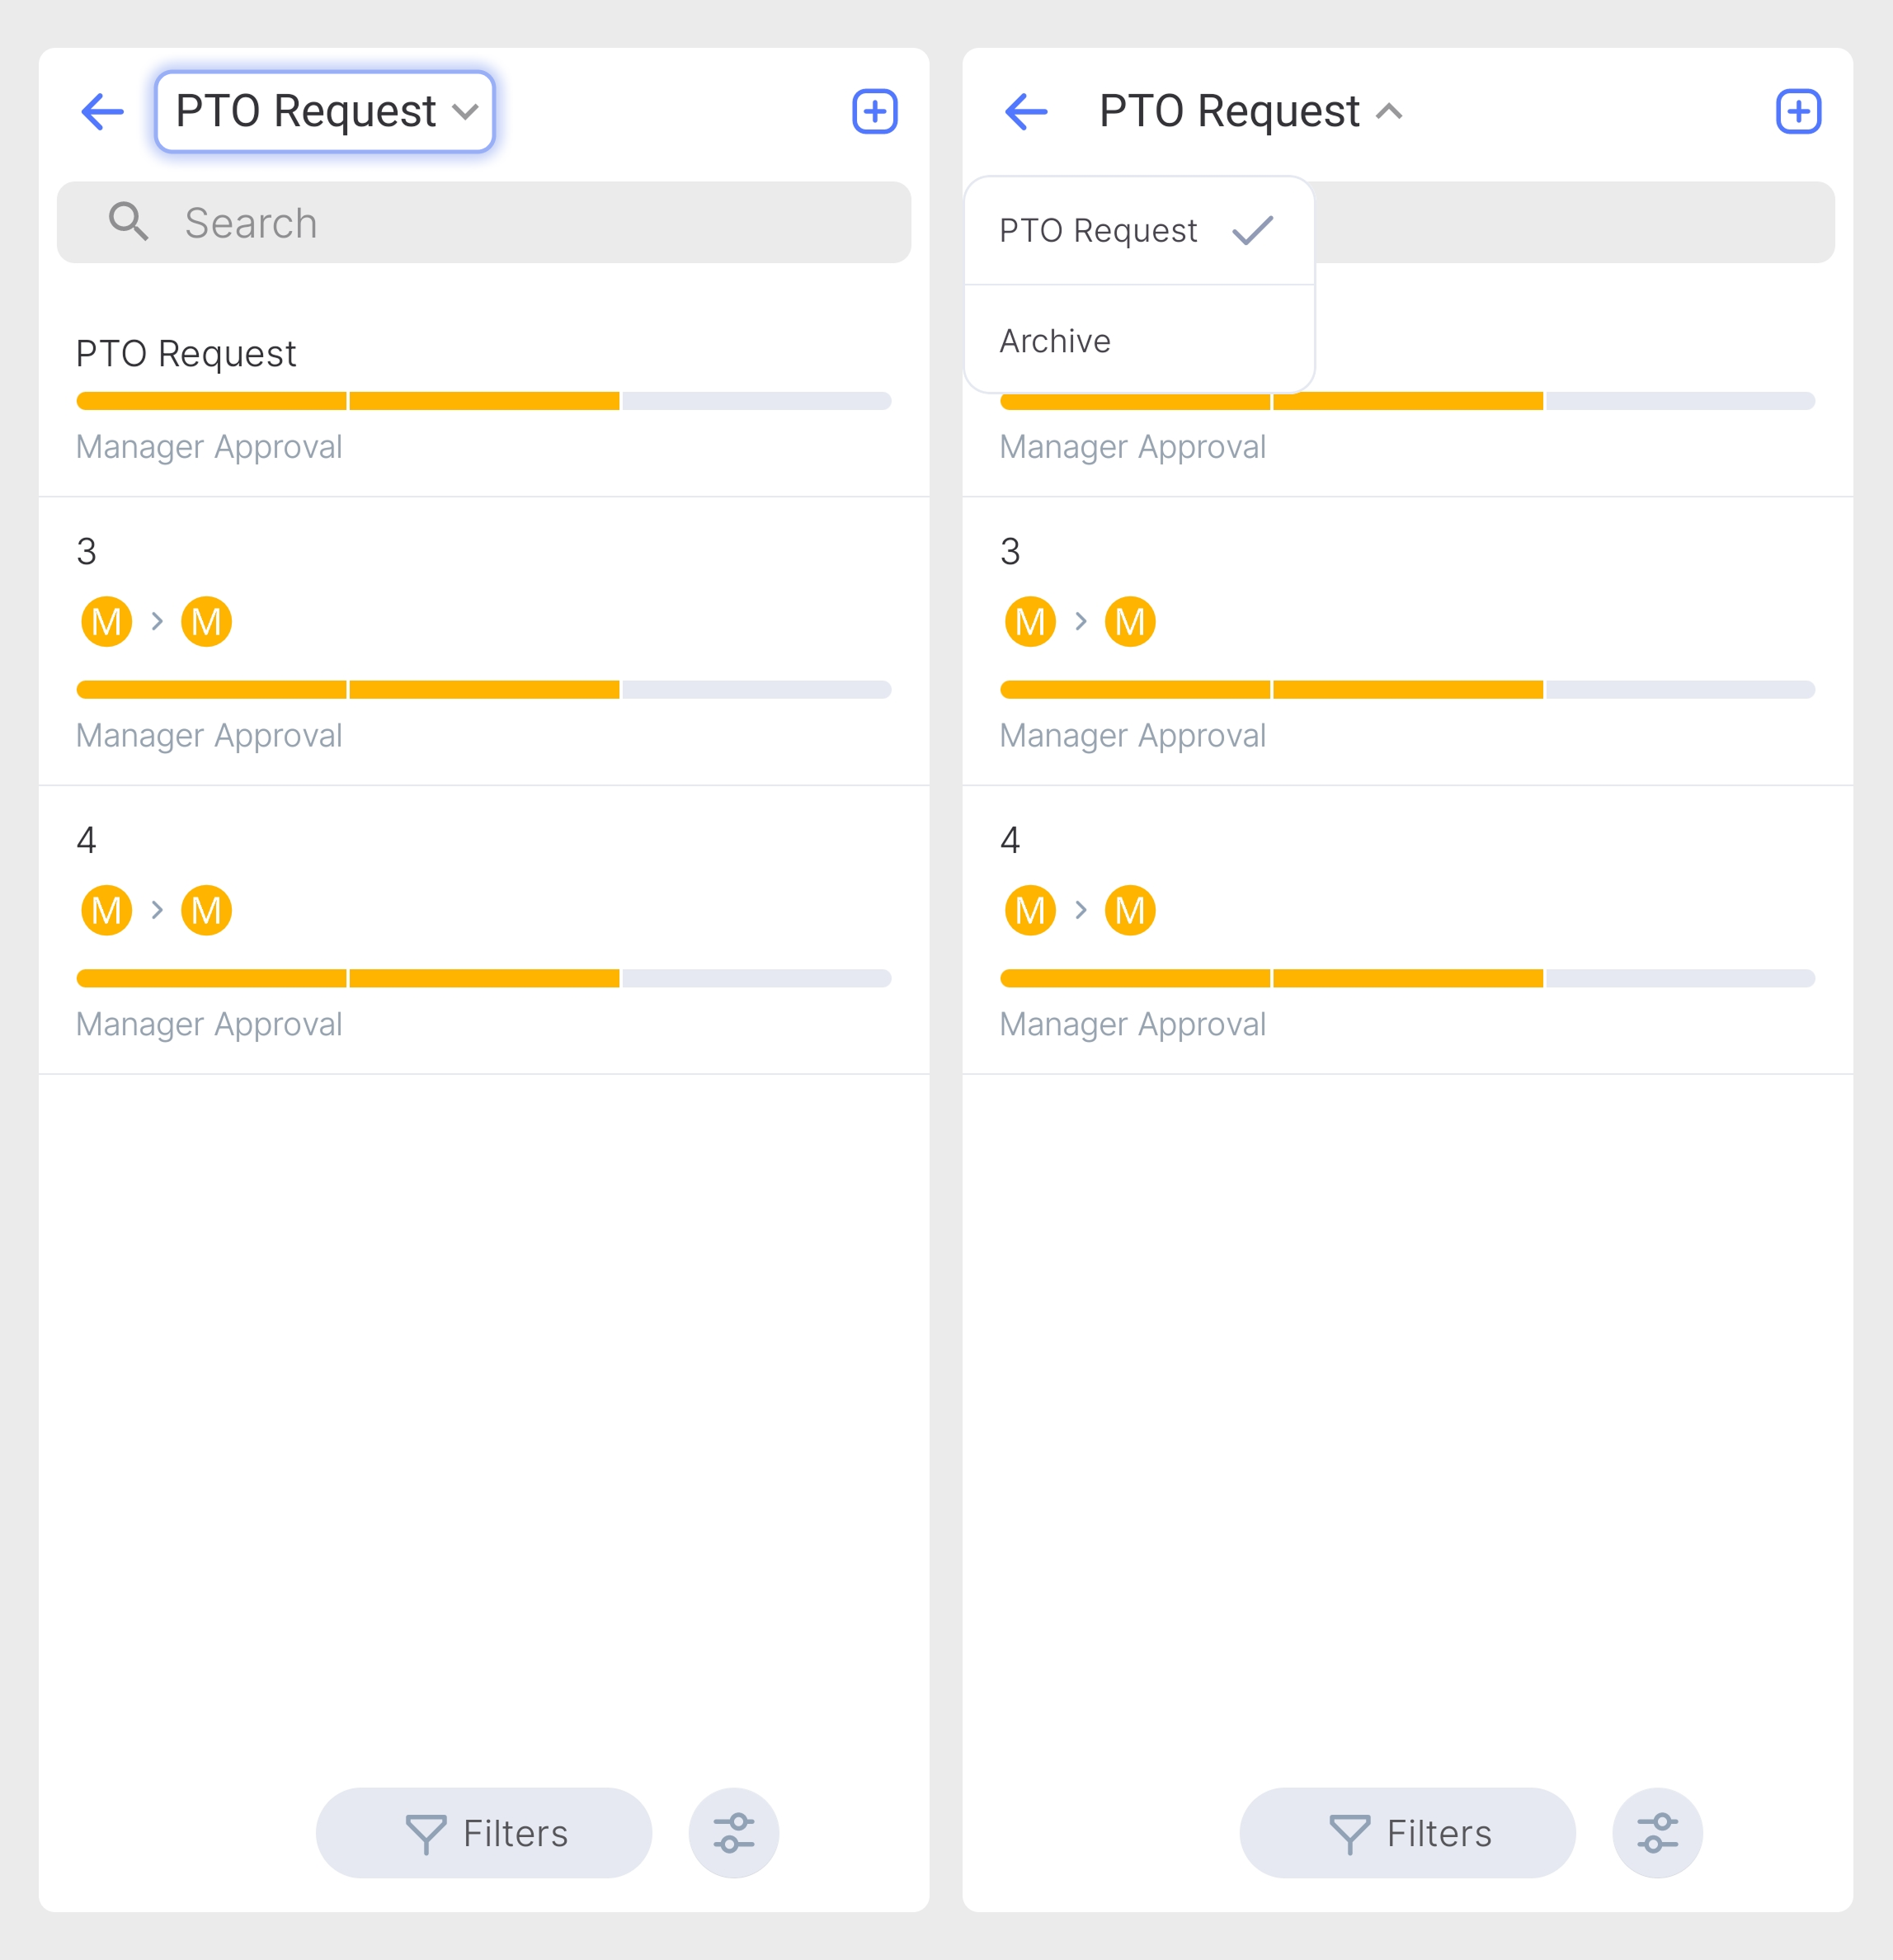This screenshot has width=1893, height=1960.
Task: Click second M avatar on item 4, right panel
Action: (1130, 910)
